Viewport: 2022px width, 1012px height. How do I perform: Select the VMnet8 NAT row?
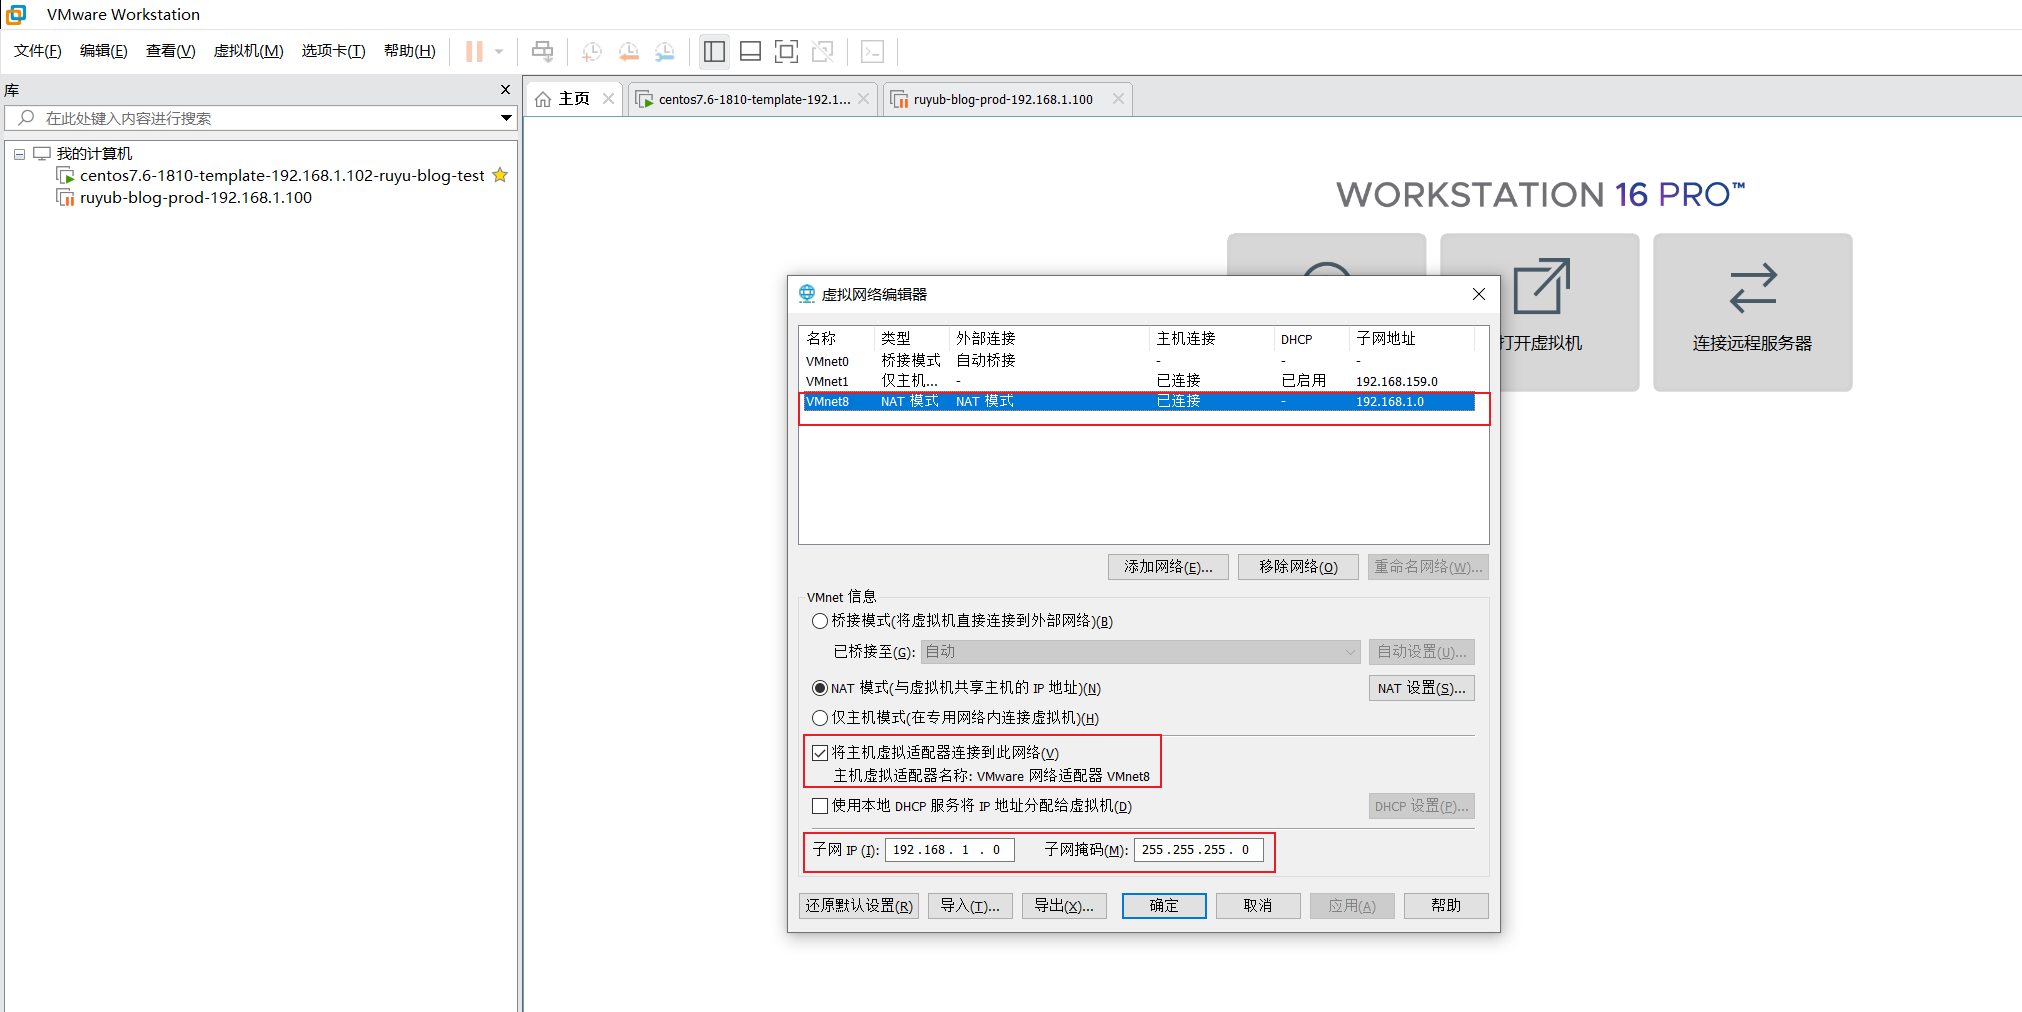click(1139, 401)
